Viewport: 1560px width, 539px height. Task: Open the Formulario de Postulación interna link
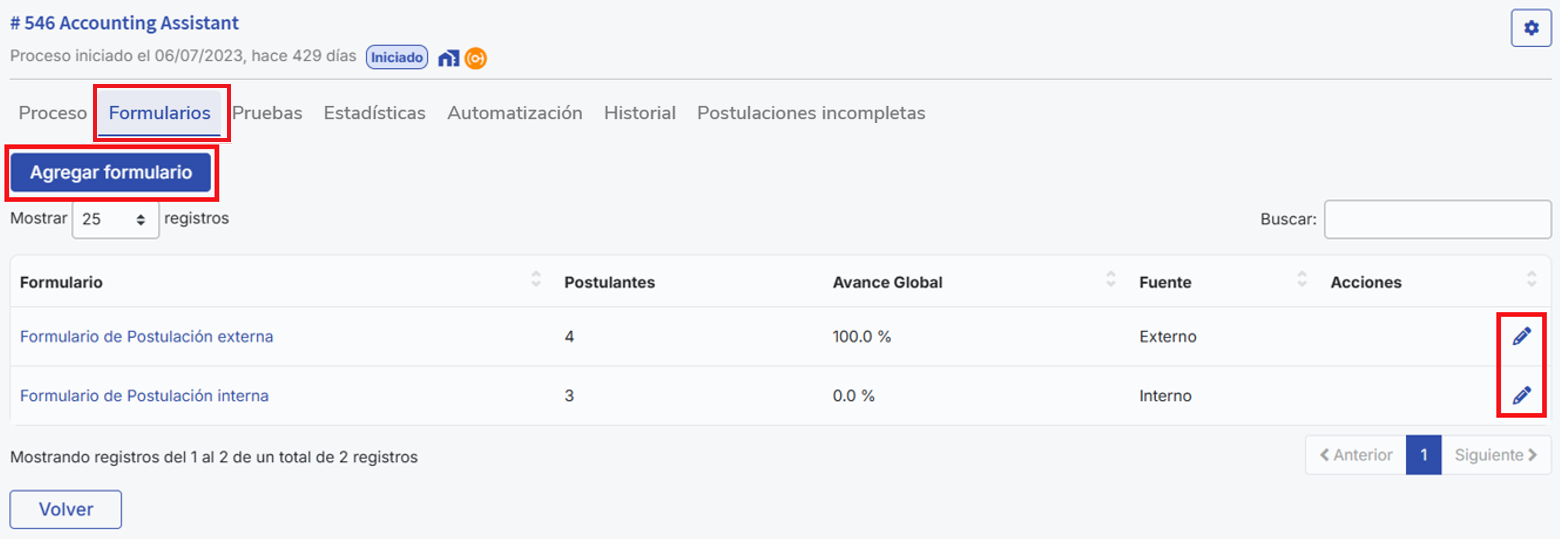click(144, 396)
